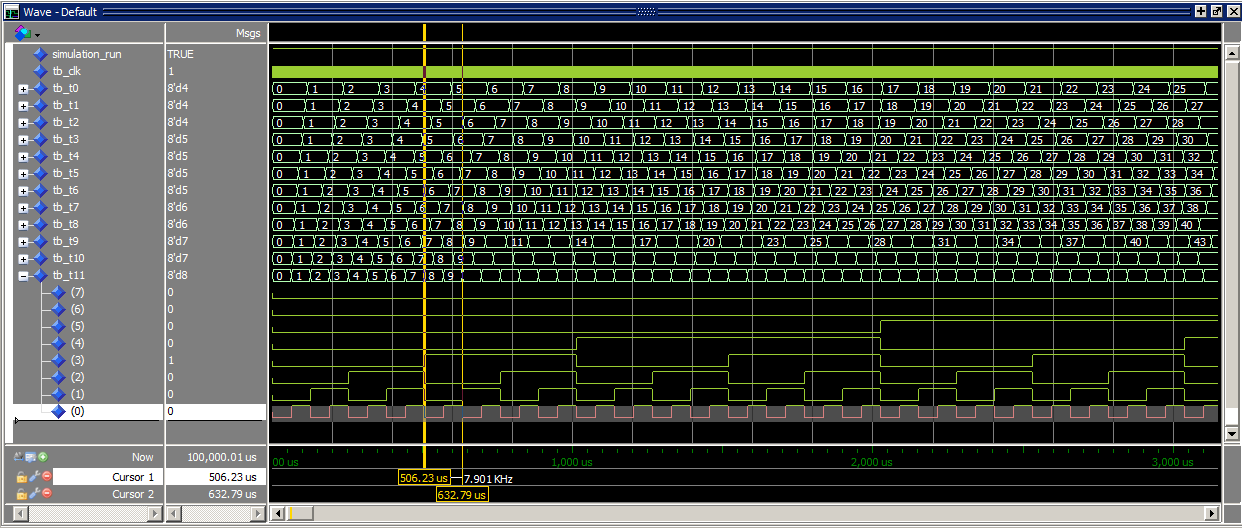Viewport: 1242px width, 528px height.
Task: Click the Cursor 2 name label
Action: [x=134, y=494]
